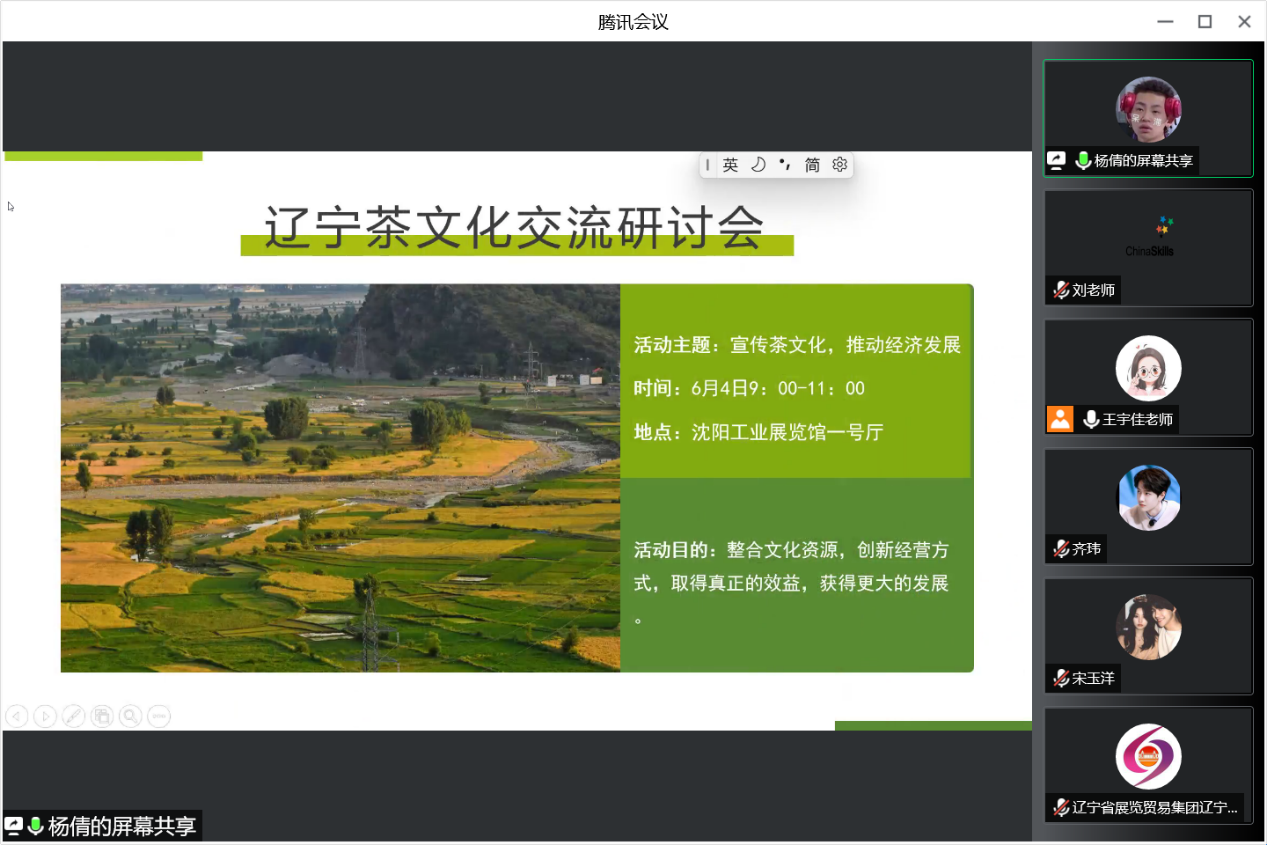The height and width of the screenshot is (845, 1267).
Task: Click the muted mic icon for 辽宁省展览贸易集团
Action: [x=1061, y=807]
